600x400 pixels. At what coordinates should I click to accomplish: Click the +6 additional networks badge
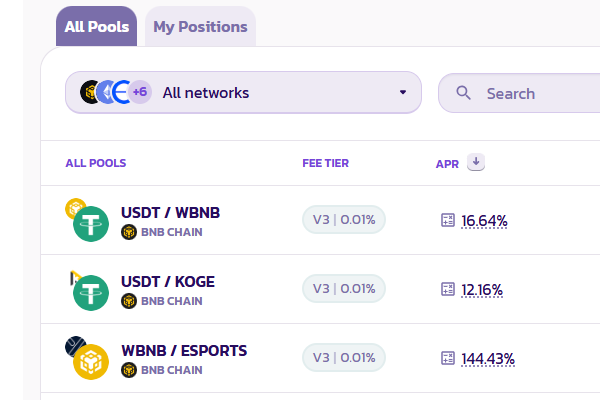(x=140, y=93)
